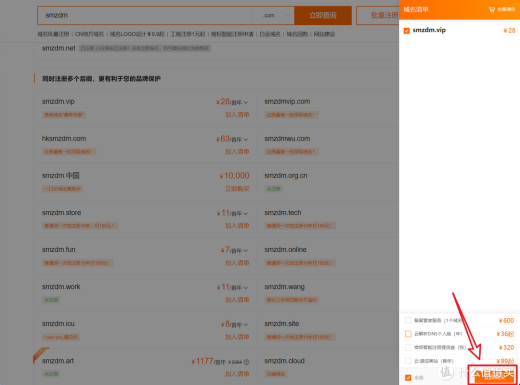Screen dimensions: 520x385
Task: Open the .com suffix dropdown in the search bar
Action: click(273, 15)
